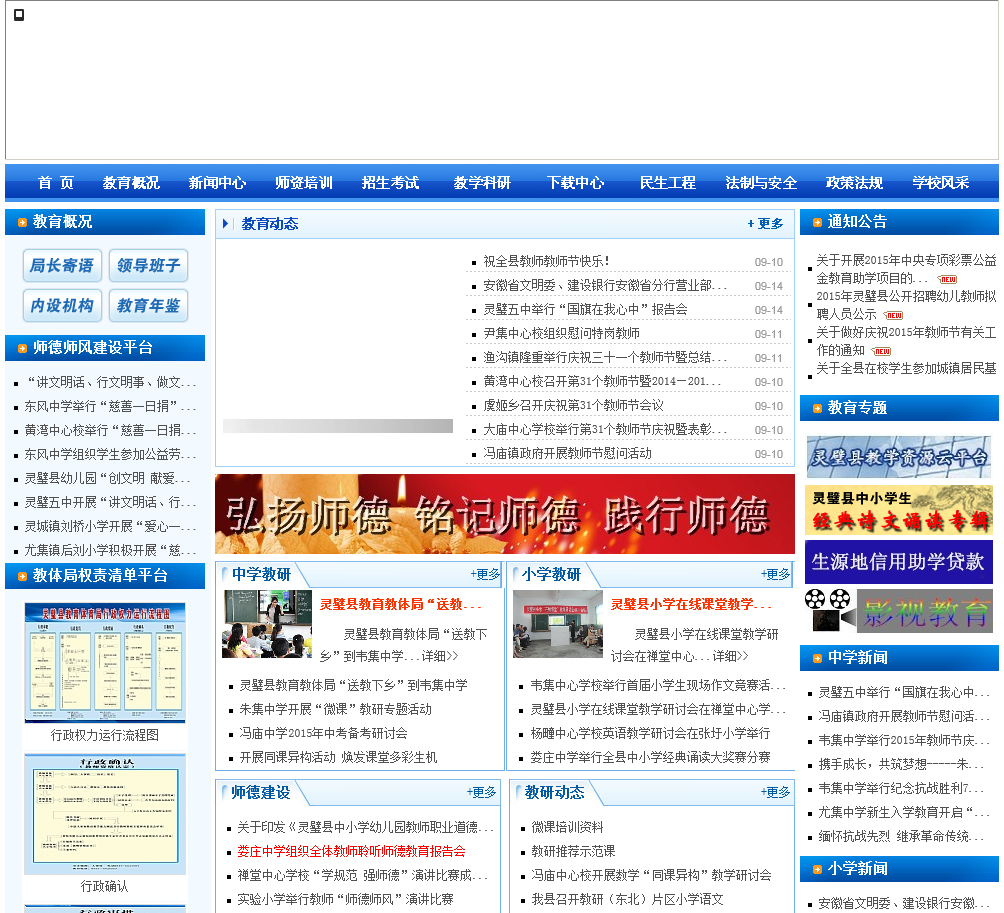Open sidebar item 灵璧县幼儿园"创文明 献爱...
The image size is (1004, 913).
pos(107,478)
